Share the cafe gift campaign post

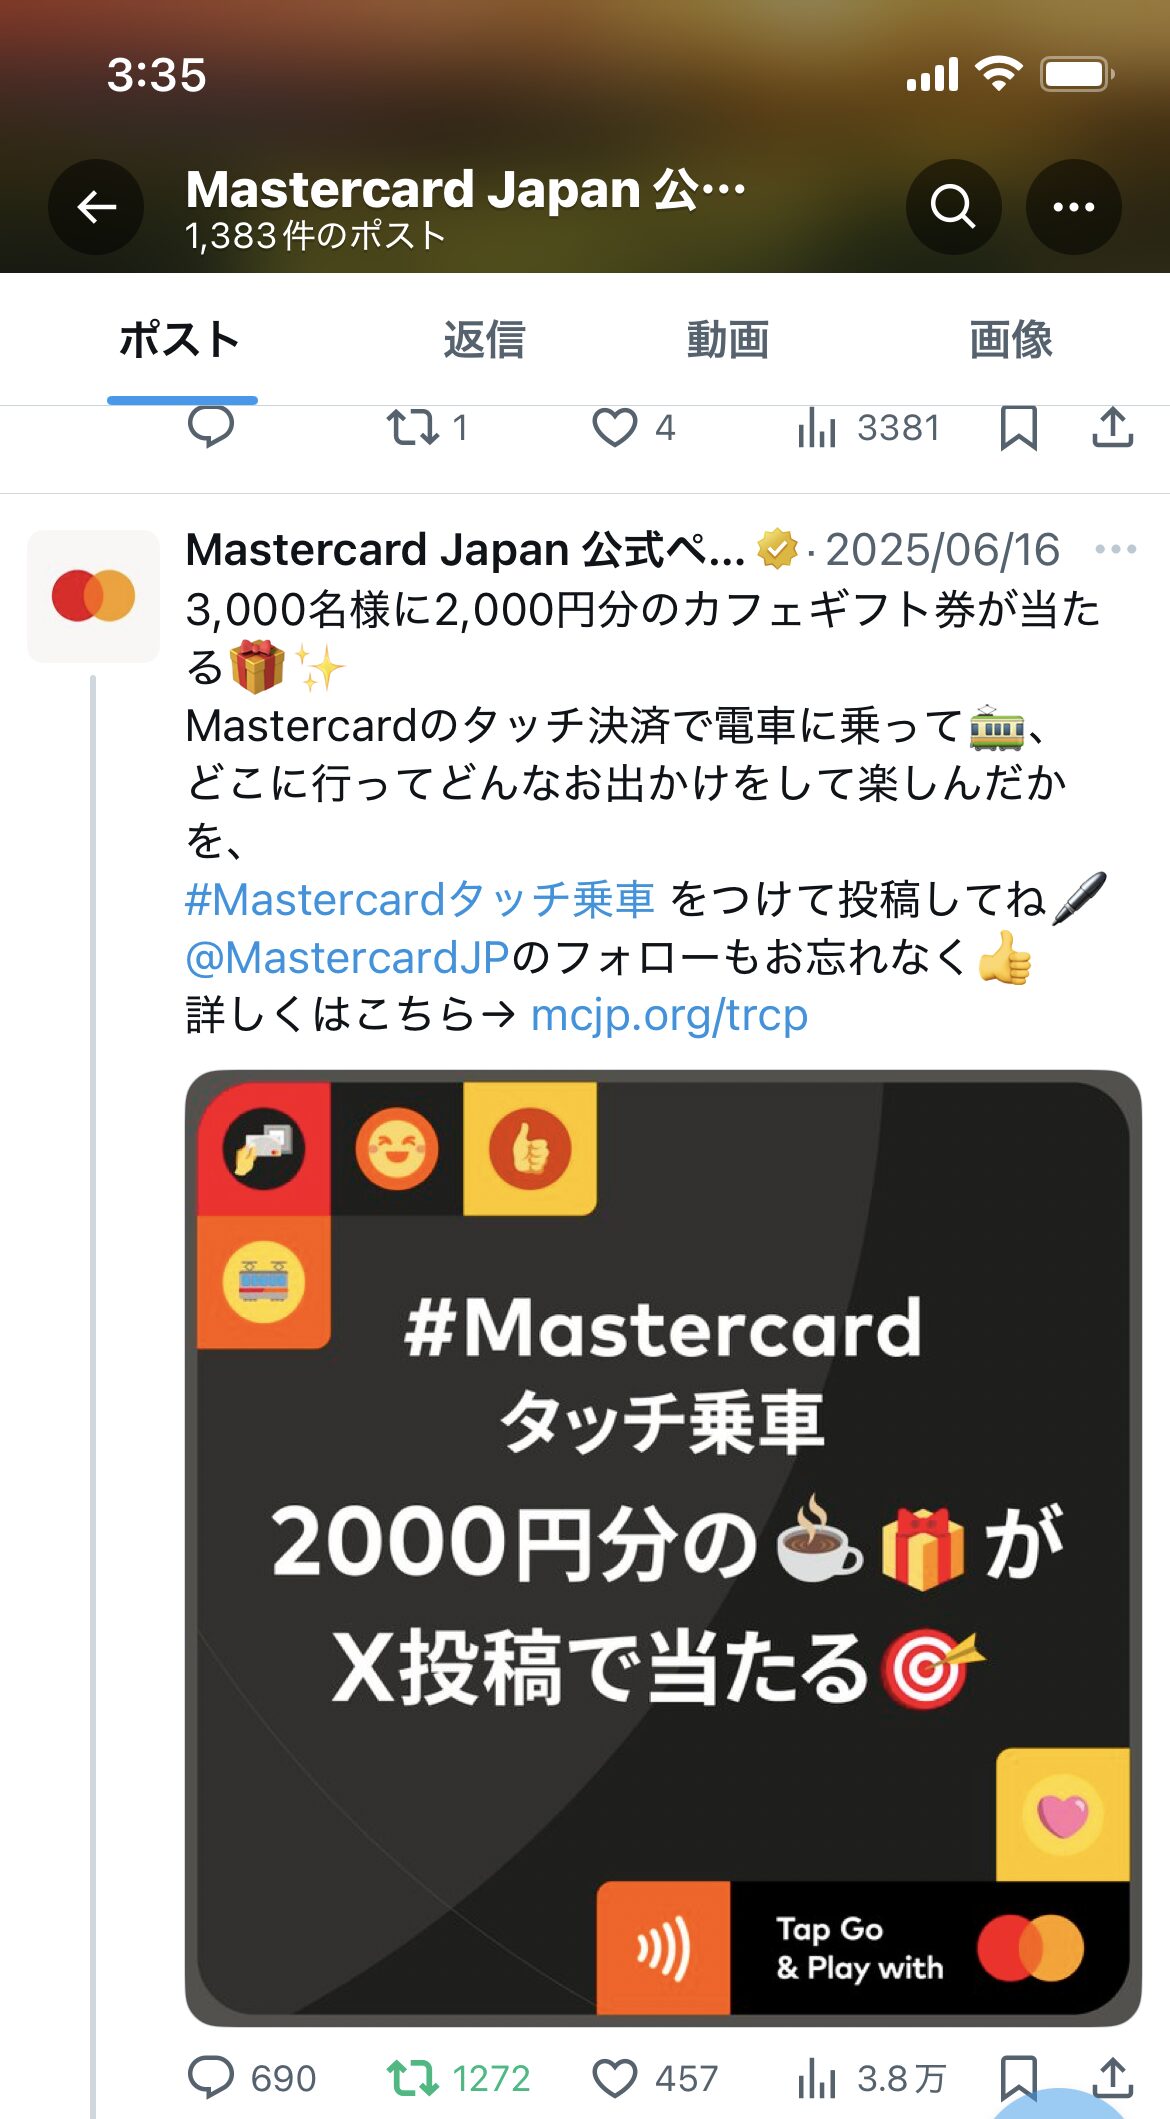[x=1112, y=2079]
